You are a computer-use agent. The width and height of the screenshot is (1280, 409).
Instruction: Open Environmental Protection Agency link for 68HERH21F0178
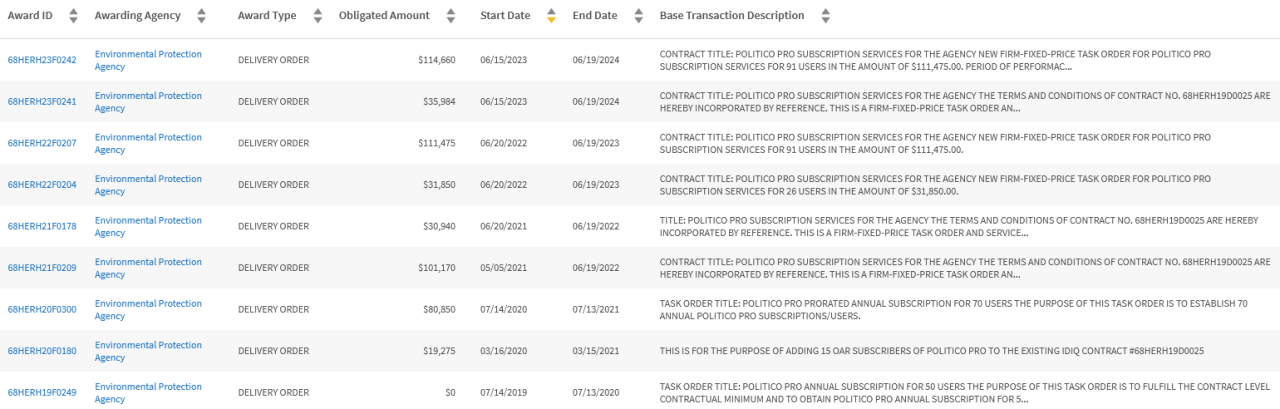pyautogui.click(x=148, y=226)
